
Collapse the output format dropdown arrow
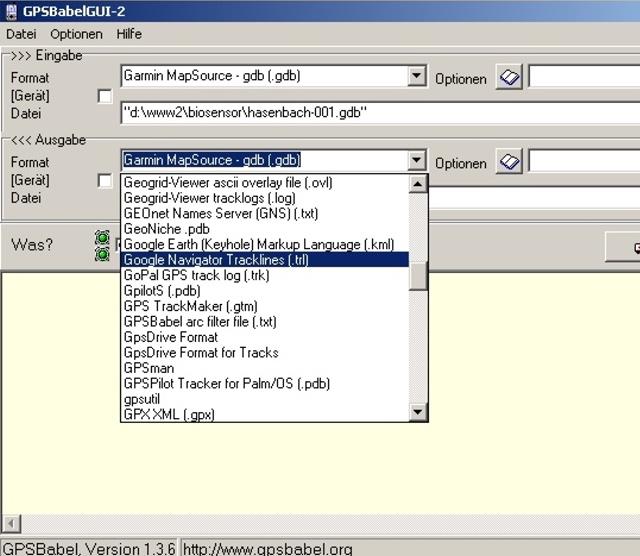pyautogui.click(x=416, y=160)
